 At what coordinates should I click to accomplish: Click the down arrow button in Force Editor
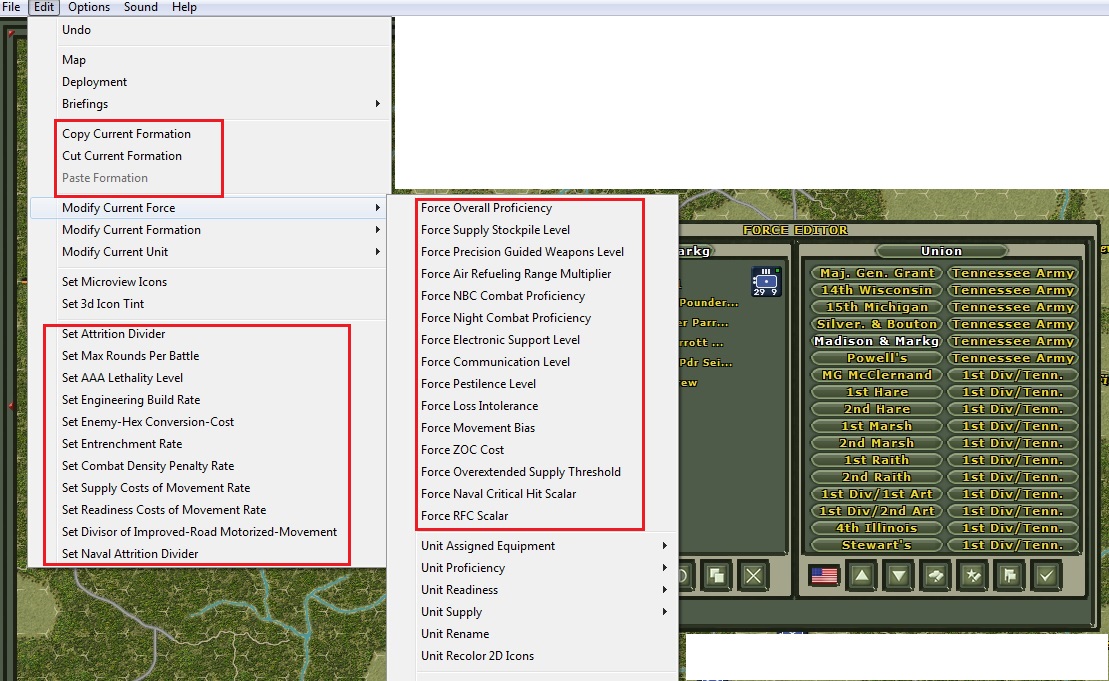pyautogui.click(x=898, y=576)
